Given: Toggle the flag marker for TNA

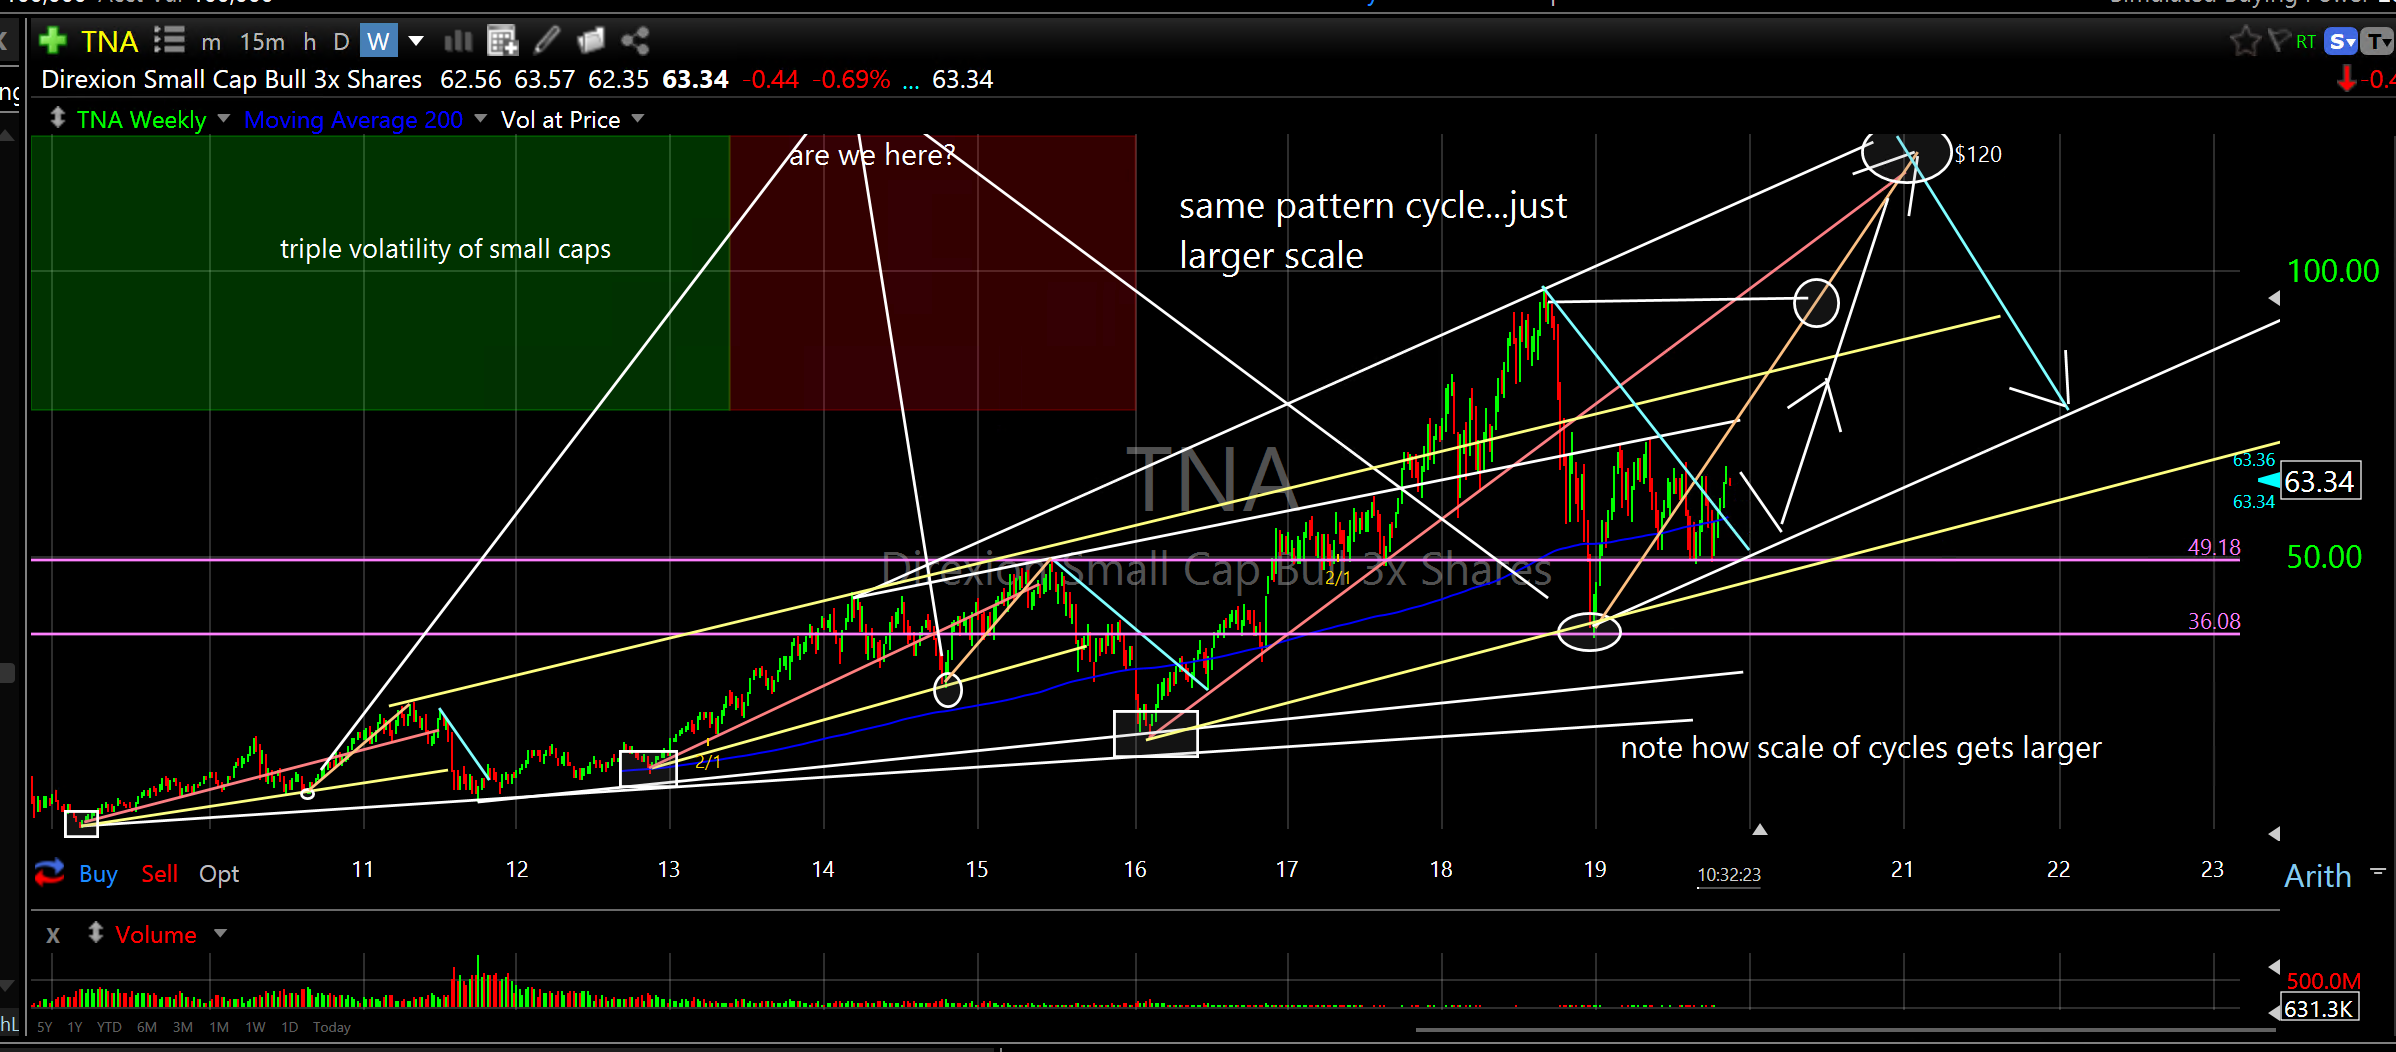Looking at the screenshot, I should tap(2279, 41).
